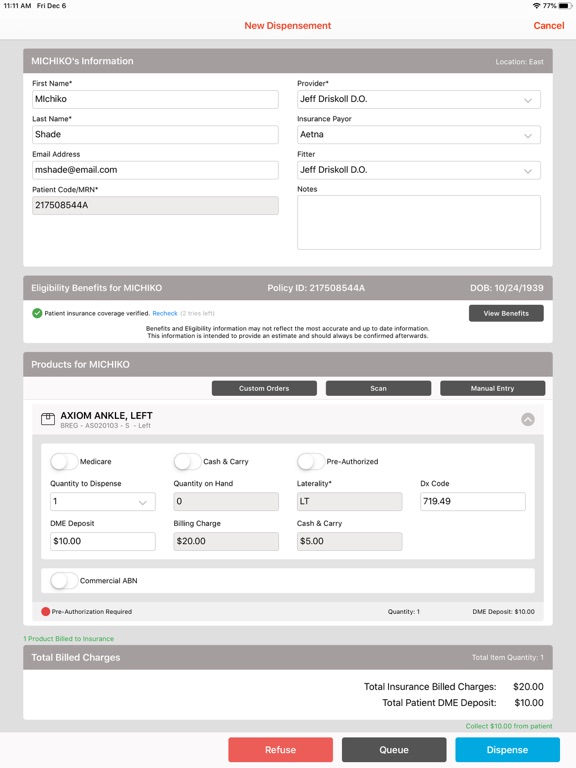Turn on the Cash & Carry switch
The image size is (576, 768).
pos(187,461)
